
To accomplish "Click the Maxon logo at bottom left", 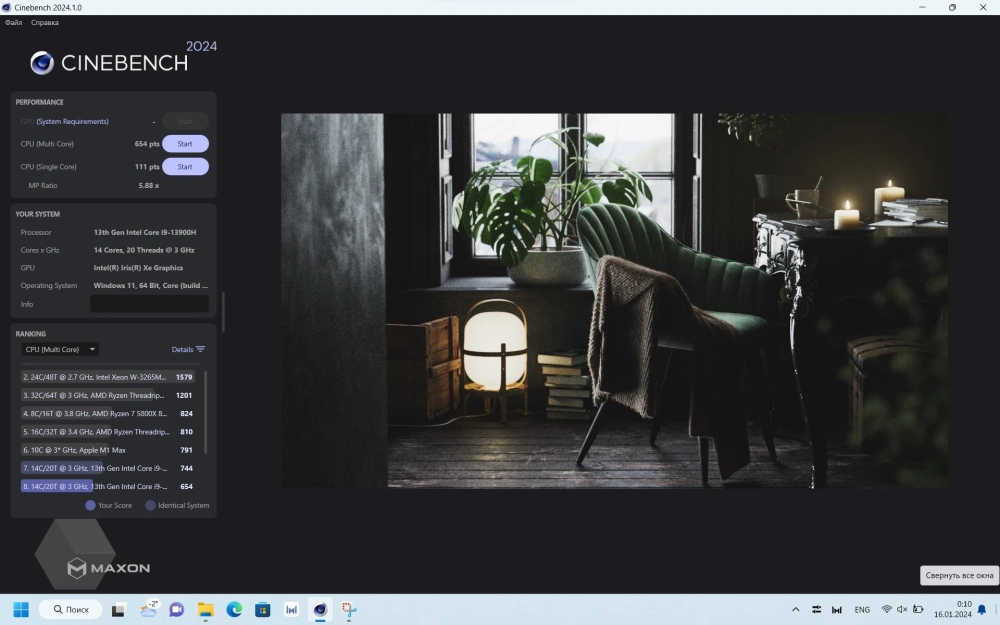I will (x=108, y=568).
